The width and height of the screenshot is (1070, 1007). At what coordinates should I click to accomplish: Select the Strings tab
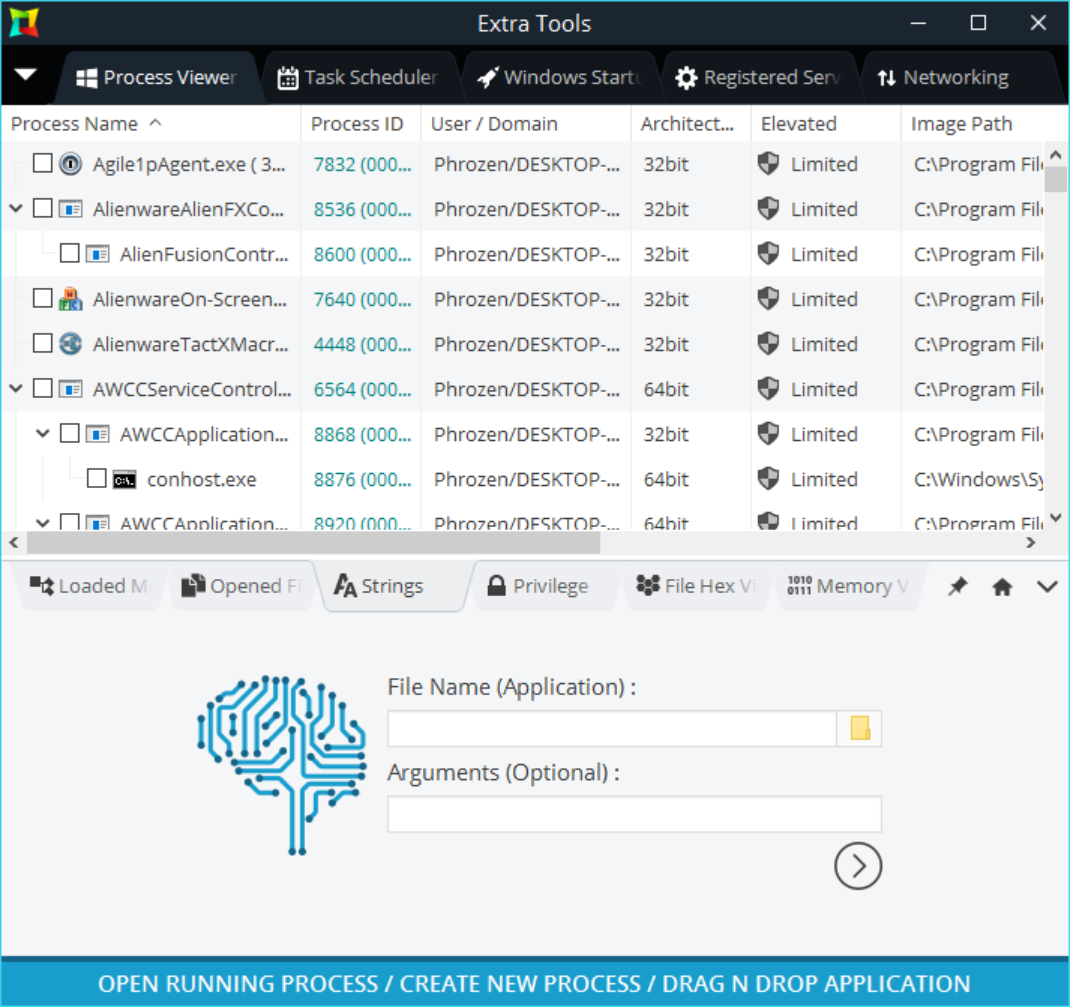(x=394, y=586)
